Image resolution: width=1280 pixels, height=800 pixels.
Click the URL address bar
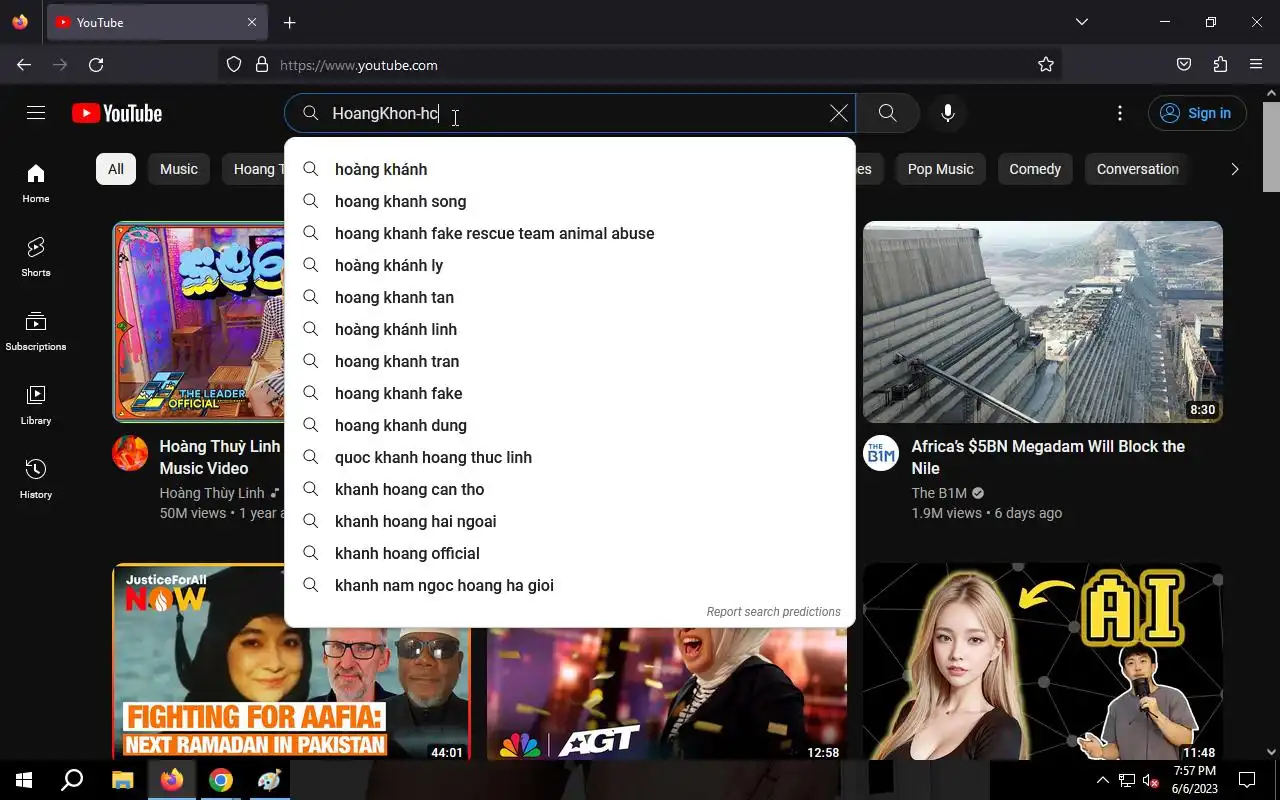[640, 65]
